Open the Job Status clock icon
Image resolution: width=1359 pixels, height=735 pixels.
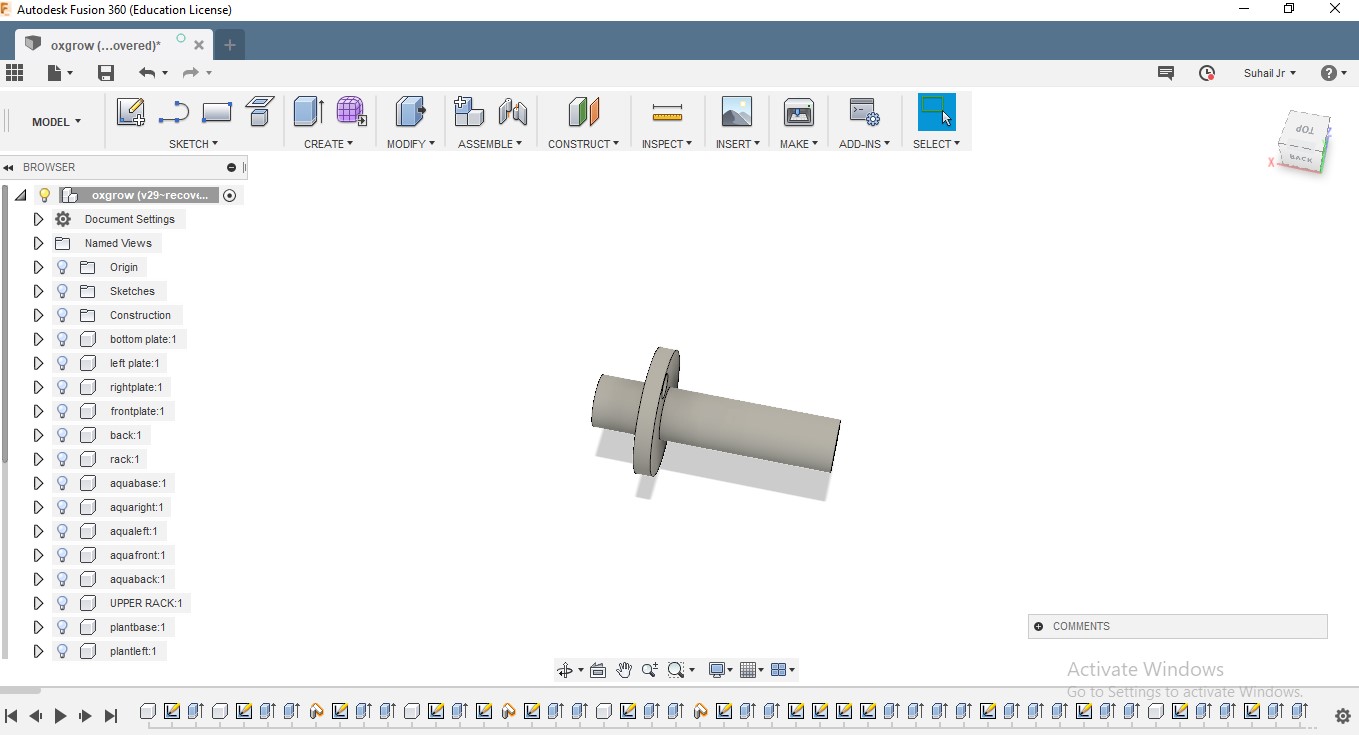tap(1207, 73)
